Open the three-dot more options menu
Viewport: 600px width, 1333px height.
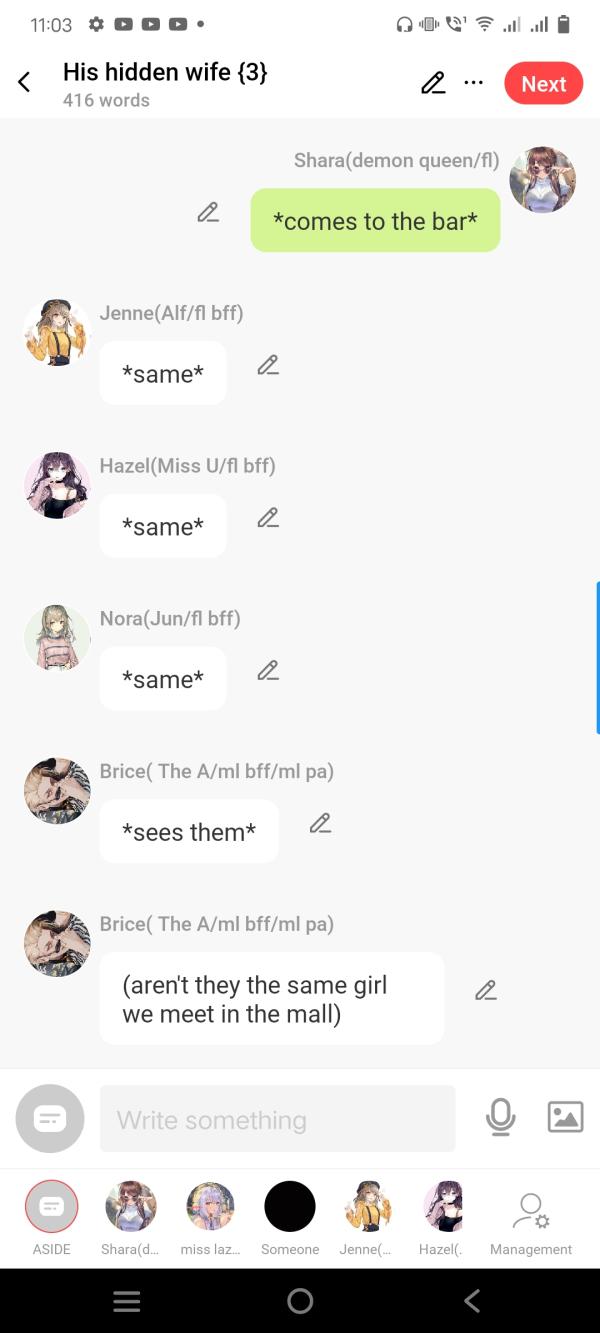tap(474, 83)
